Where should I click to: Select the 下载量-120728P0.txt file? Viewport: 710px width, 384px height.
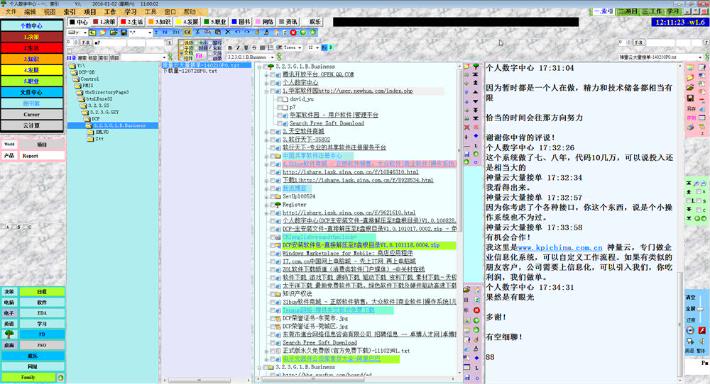click(x=189, y=71)
